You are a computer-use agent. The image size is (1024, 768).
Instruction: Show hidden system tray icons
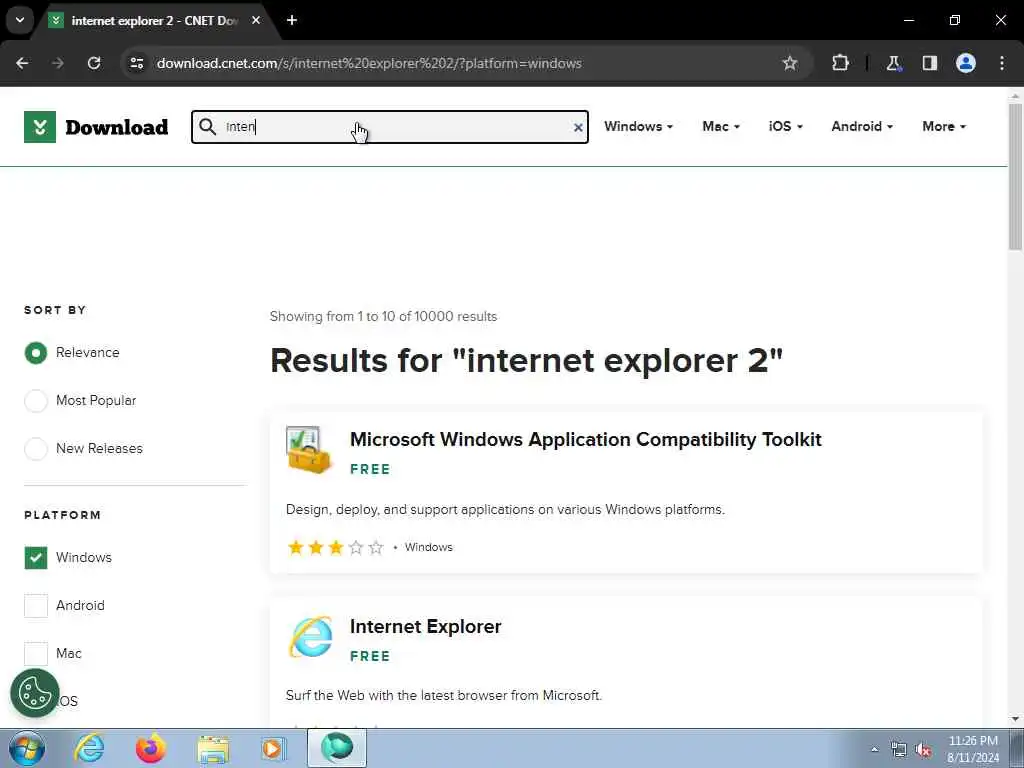click(874, 750)
